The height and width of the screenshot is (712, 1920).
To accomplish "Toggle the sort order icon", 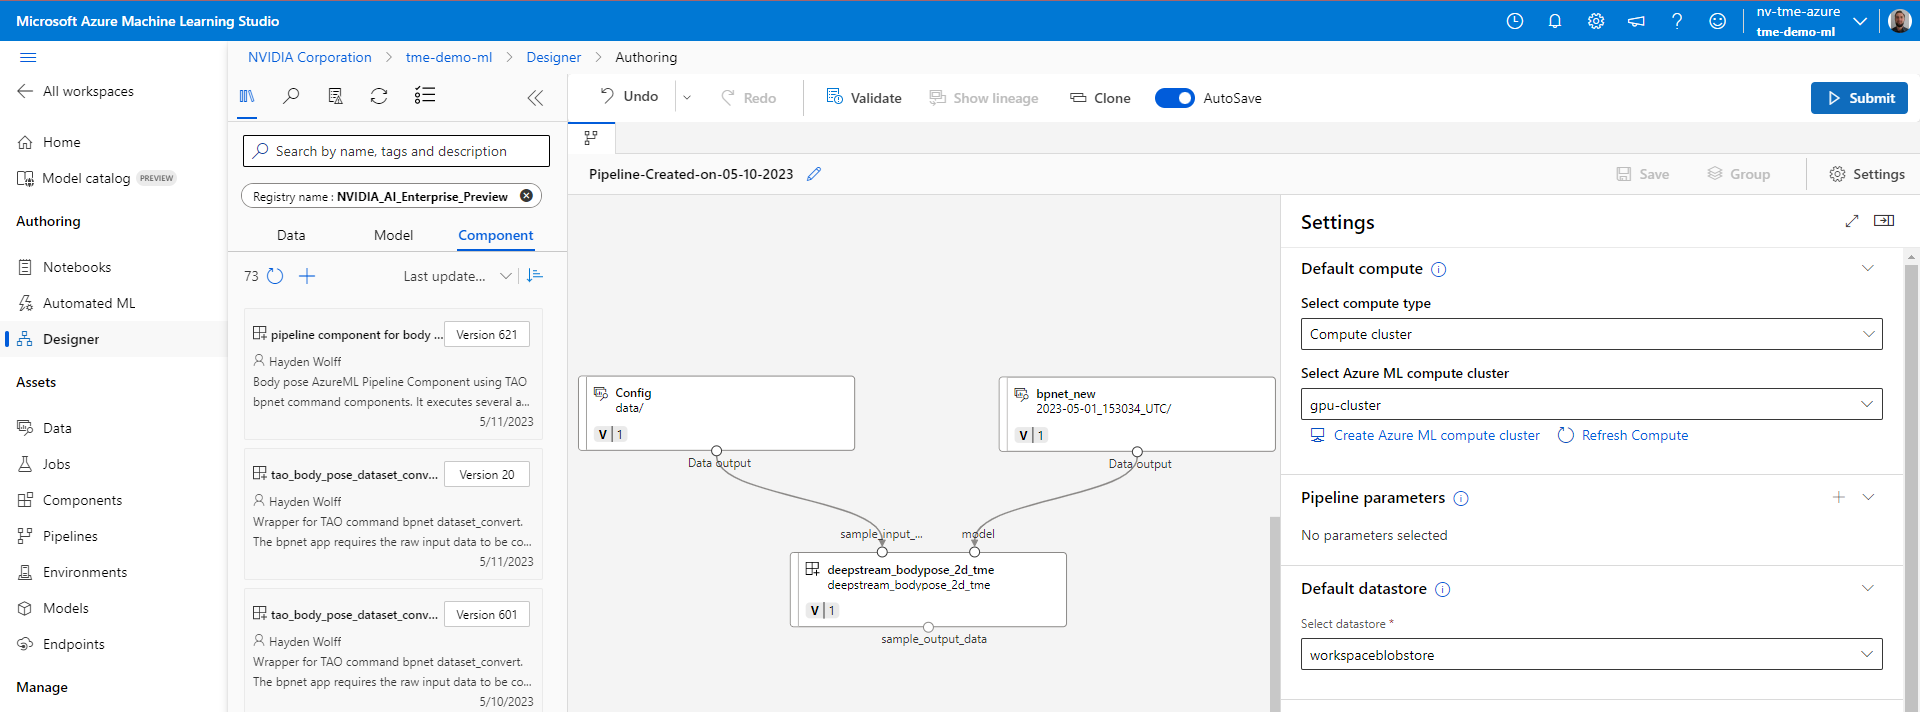I will (x=535, y=275).
